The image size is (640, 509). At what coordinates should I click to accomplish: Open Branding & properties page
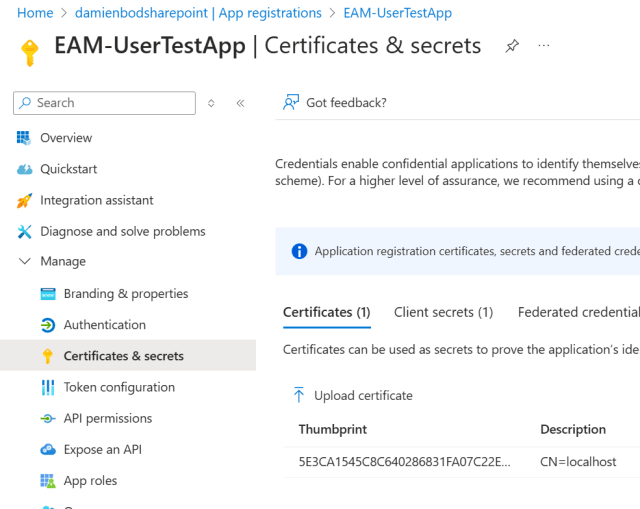click(126, 294)
